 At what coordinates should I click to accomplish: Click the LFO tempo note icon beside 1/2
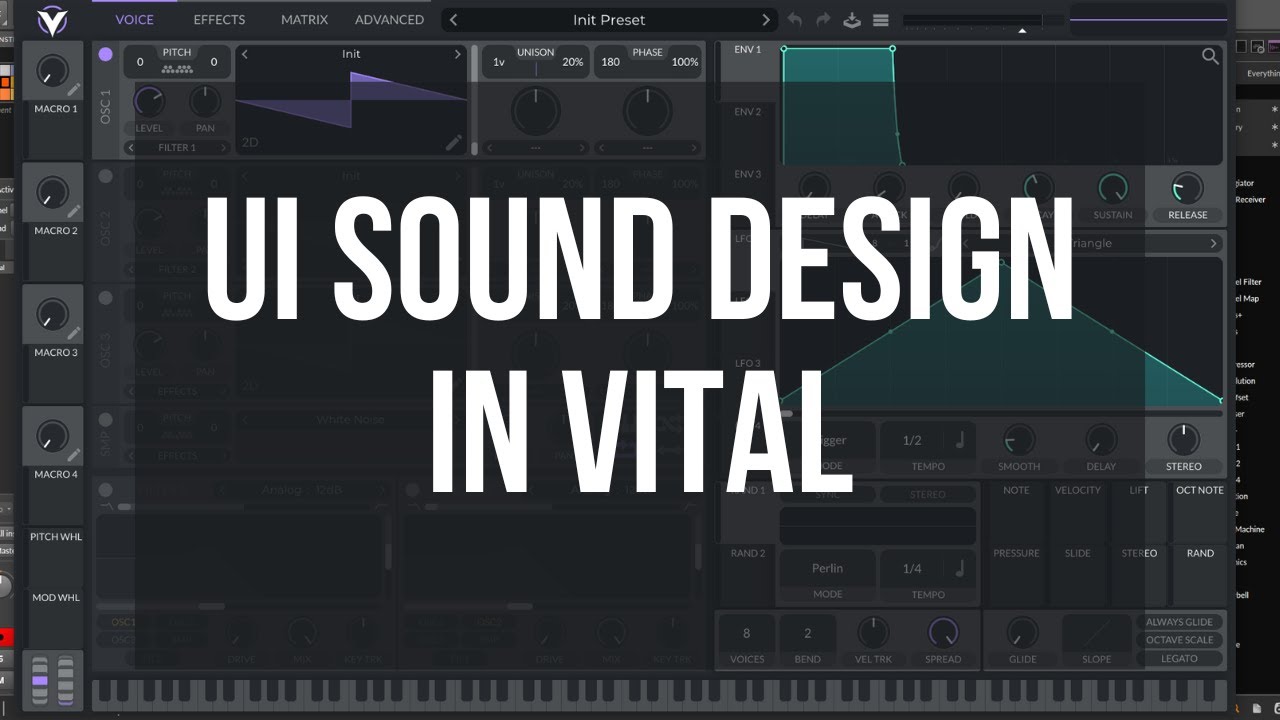[x=959, y=440]
